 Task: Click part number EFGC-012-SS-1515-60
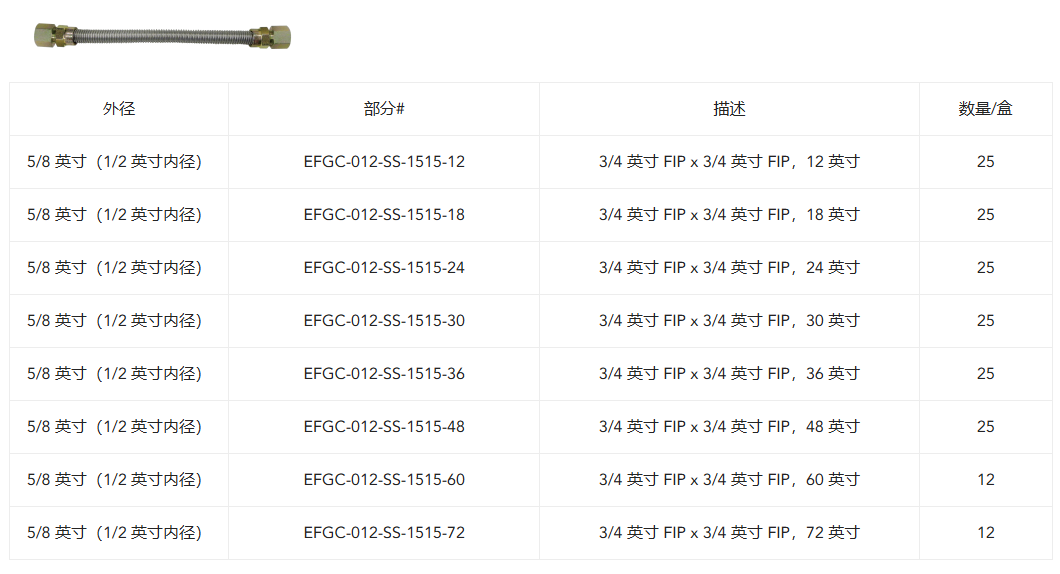click(384, 479)
